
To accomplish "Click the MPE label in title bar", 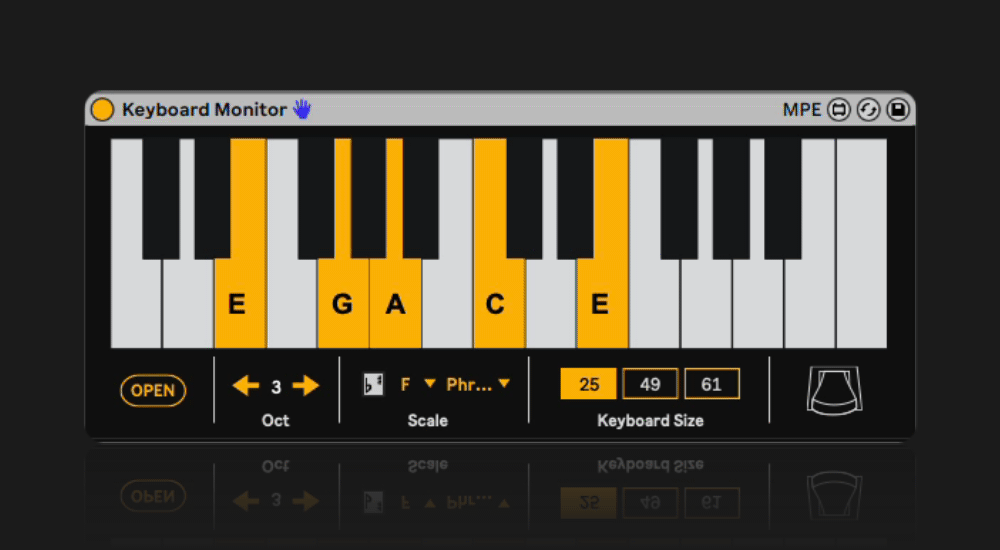I will (x=801, y=110).
